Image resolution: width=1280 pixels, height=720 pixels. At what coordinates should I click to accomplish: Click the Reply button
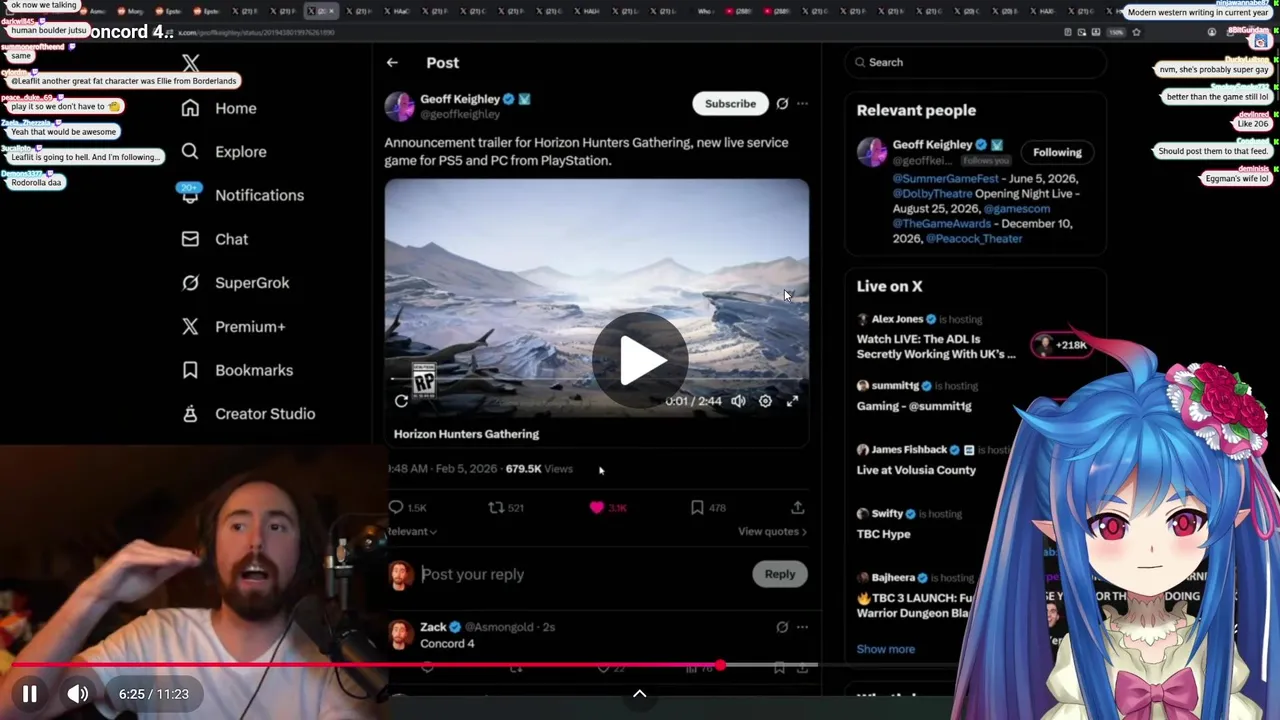(x=780, y=574)
